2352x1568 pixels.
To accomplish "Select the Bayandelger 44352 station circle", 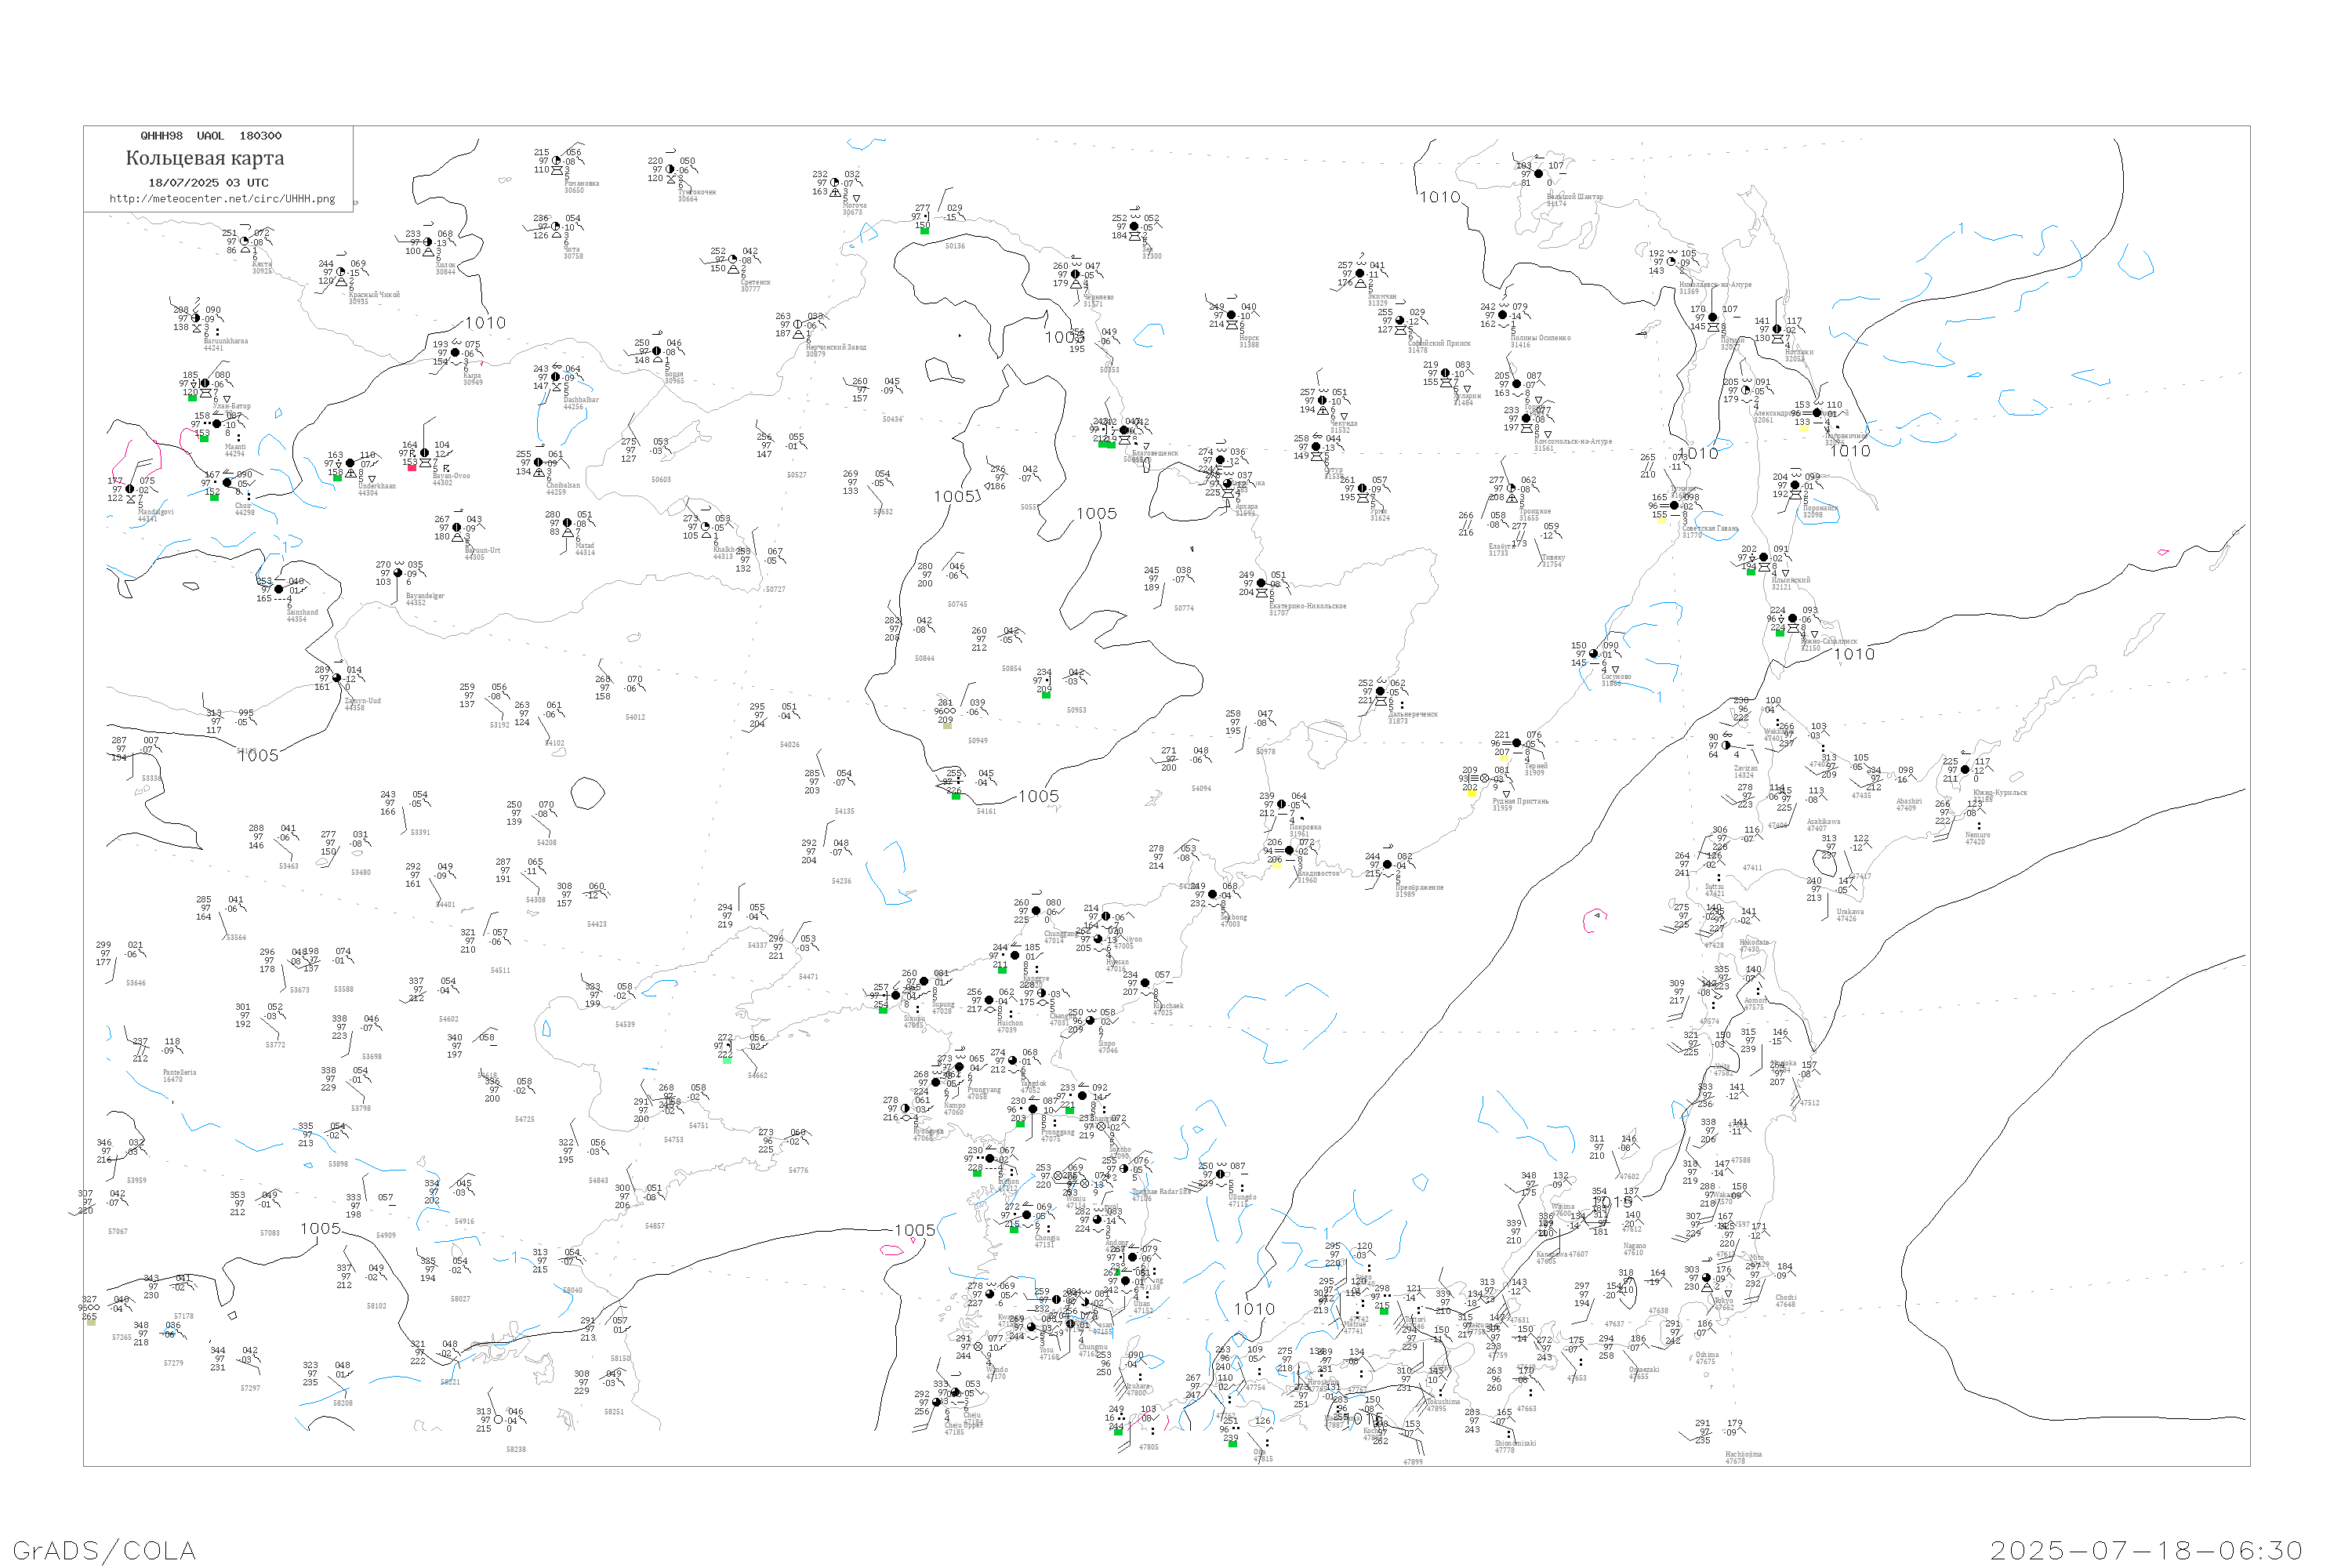I will coord(398,573).
